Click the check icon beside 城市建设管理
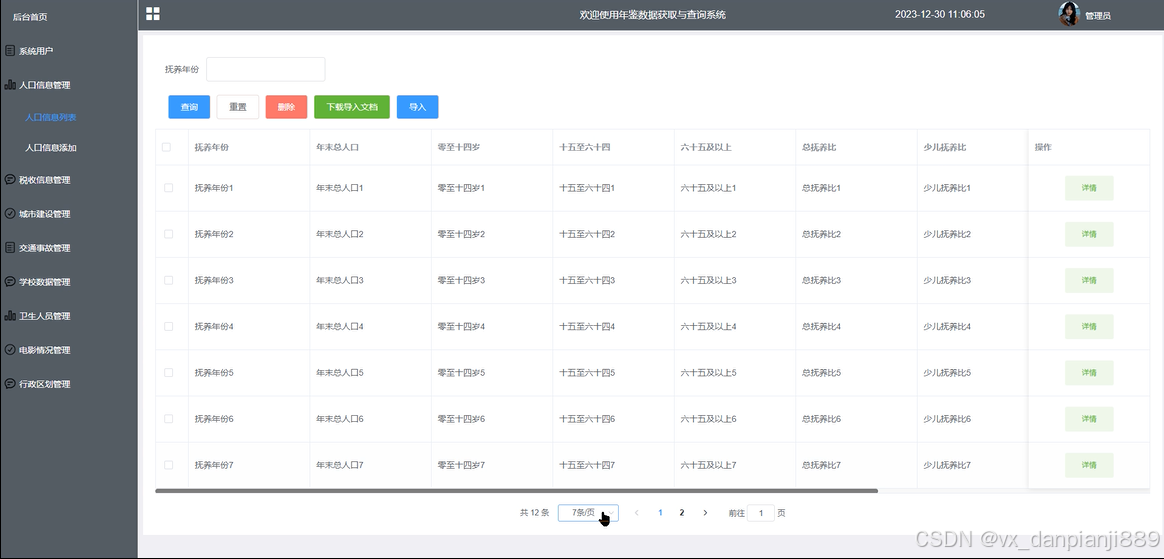 click(10, 214)
